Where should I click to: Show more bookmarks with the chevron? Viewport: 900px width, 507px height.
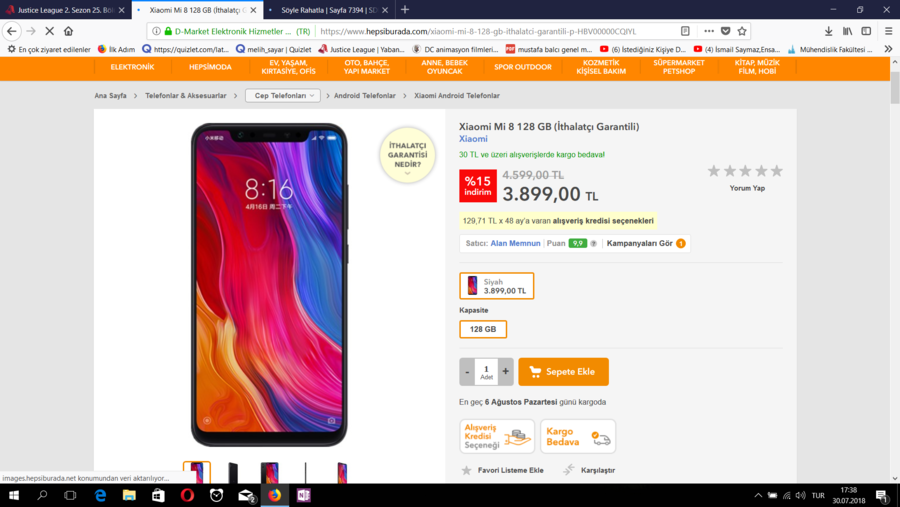[888, 49]
